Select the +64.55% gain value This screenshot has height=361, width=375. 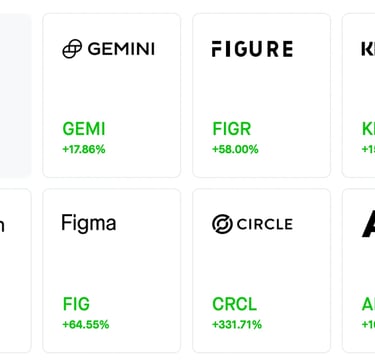tap(86, 324)
